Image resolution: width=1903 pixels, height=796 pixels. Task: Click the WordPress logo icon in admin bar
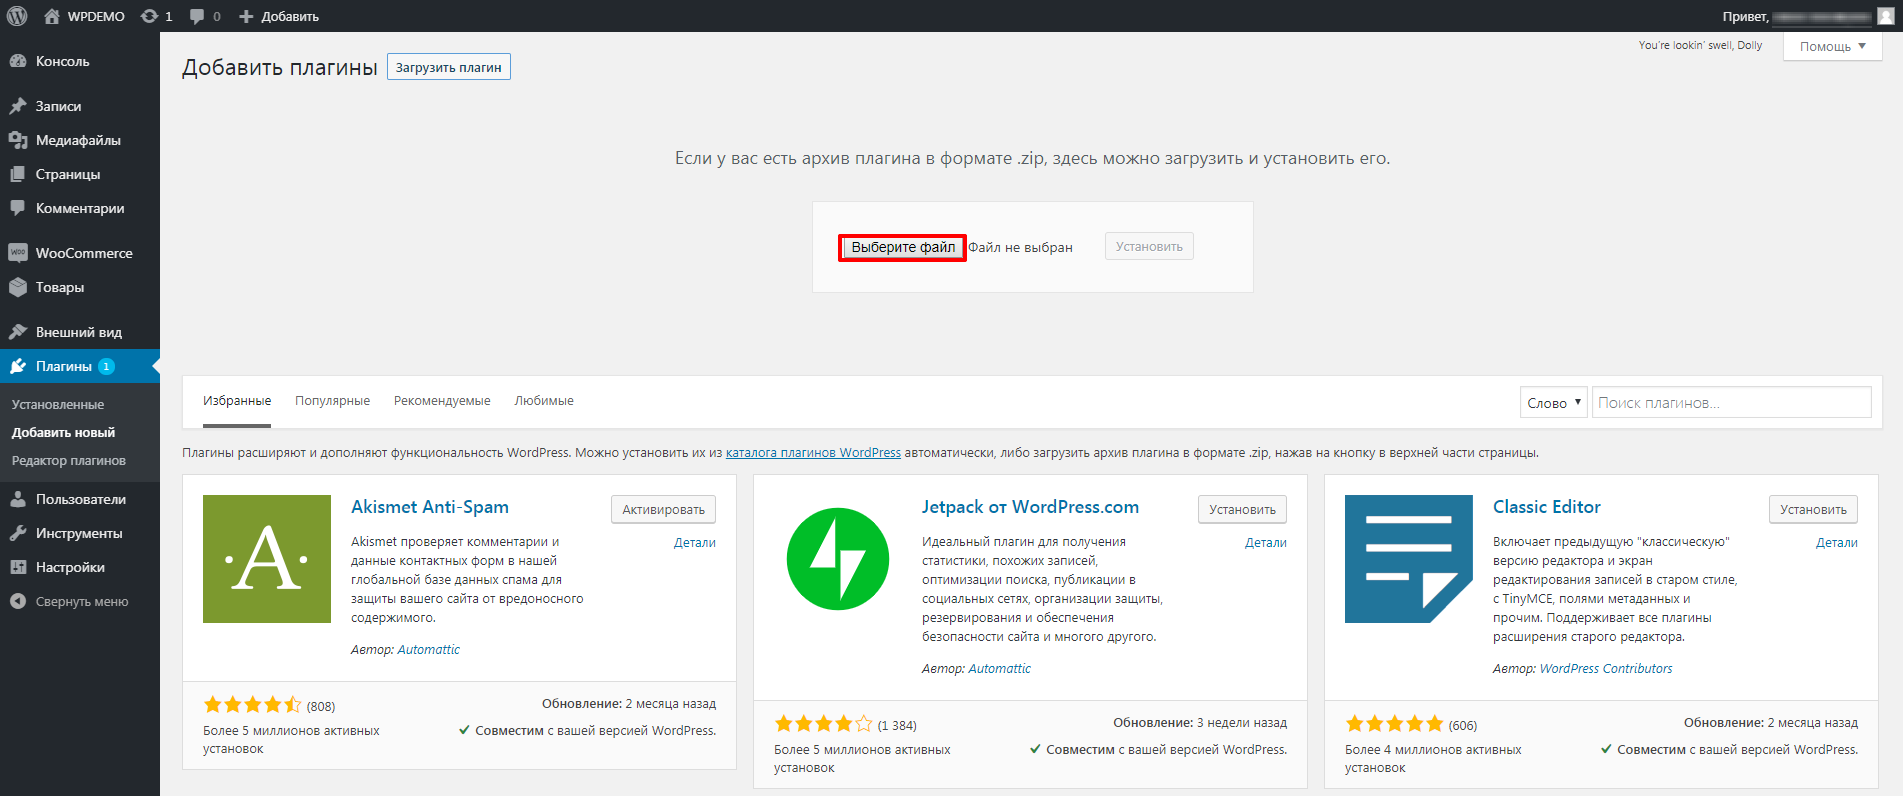click(17, 16)
